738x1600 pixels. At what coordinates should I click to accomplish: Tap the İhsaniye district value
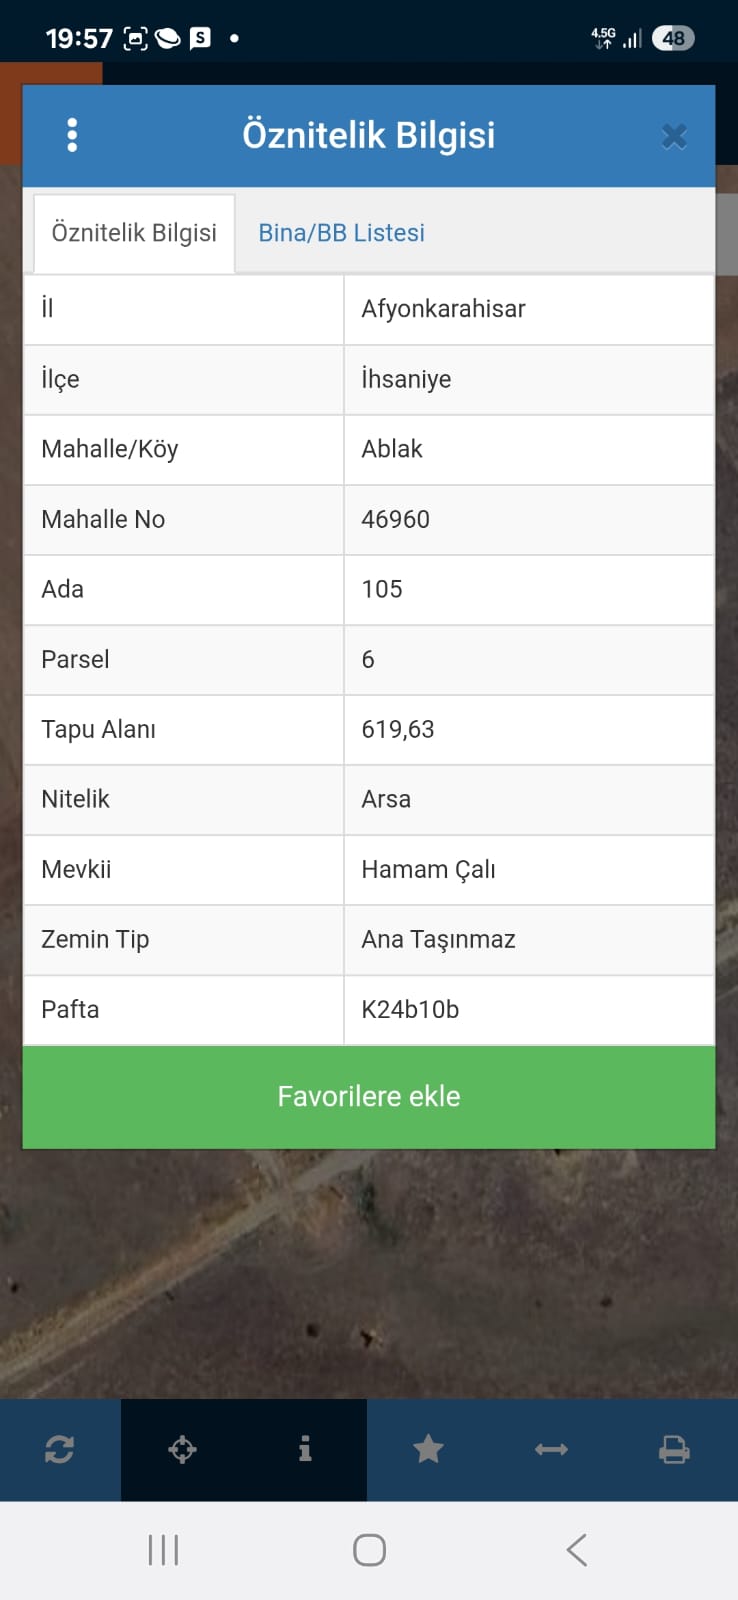click(406, 379)
